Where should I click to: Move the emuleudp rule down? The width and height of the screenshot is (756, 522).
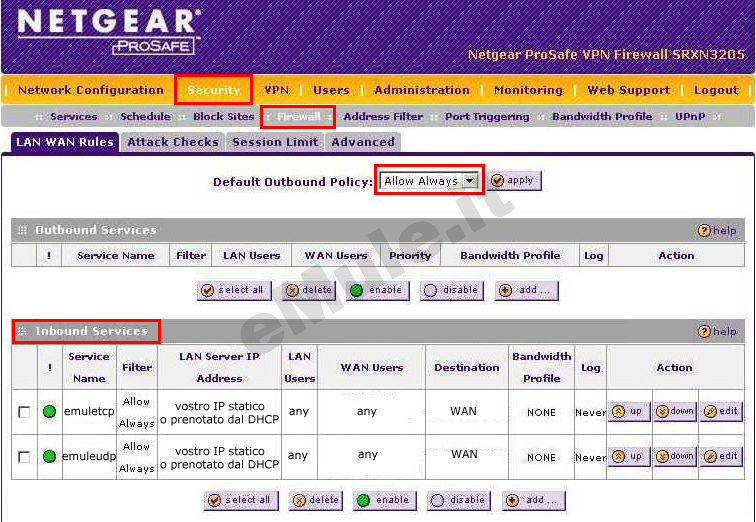[675, 456]
